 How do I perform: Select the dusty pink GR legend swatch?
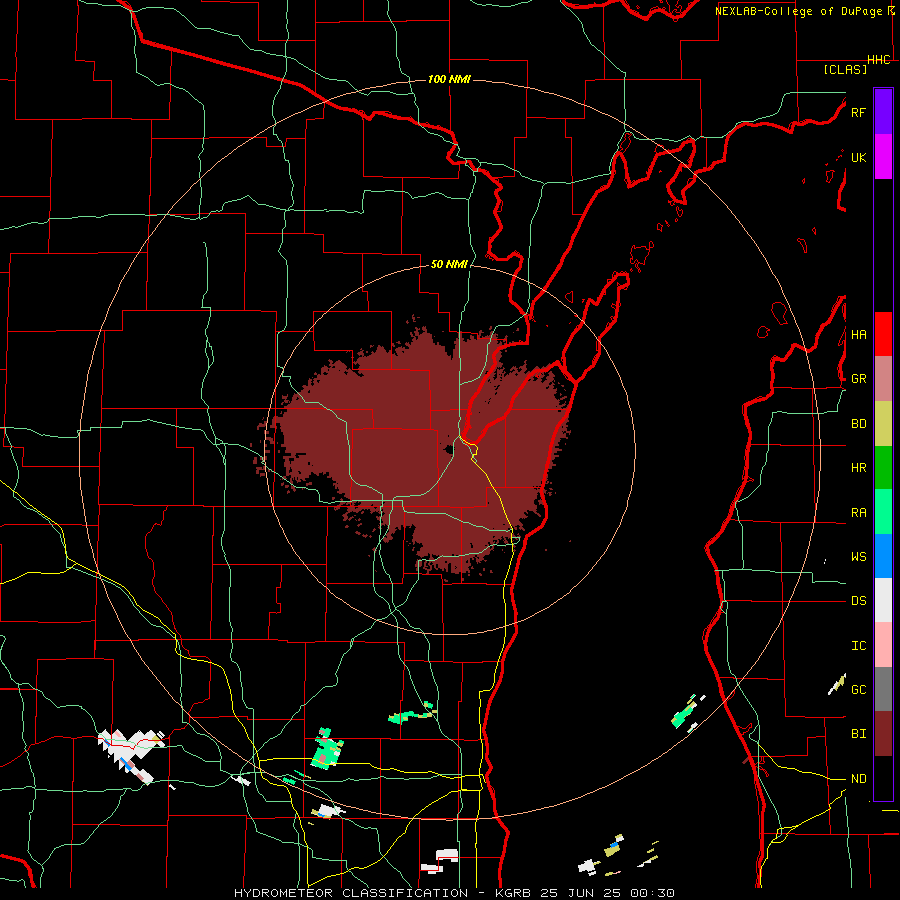click(x=883, y=379)
